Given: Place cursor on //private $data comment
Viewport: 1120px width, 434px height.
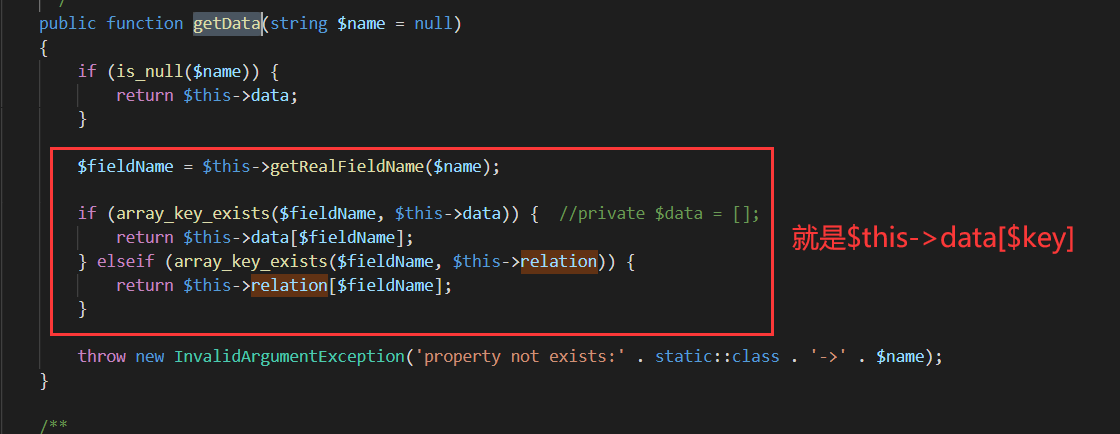Looking at the screenshot, I should 659,214.
